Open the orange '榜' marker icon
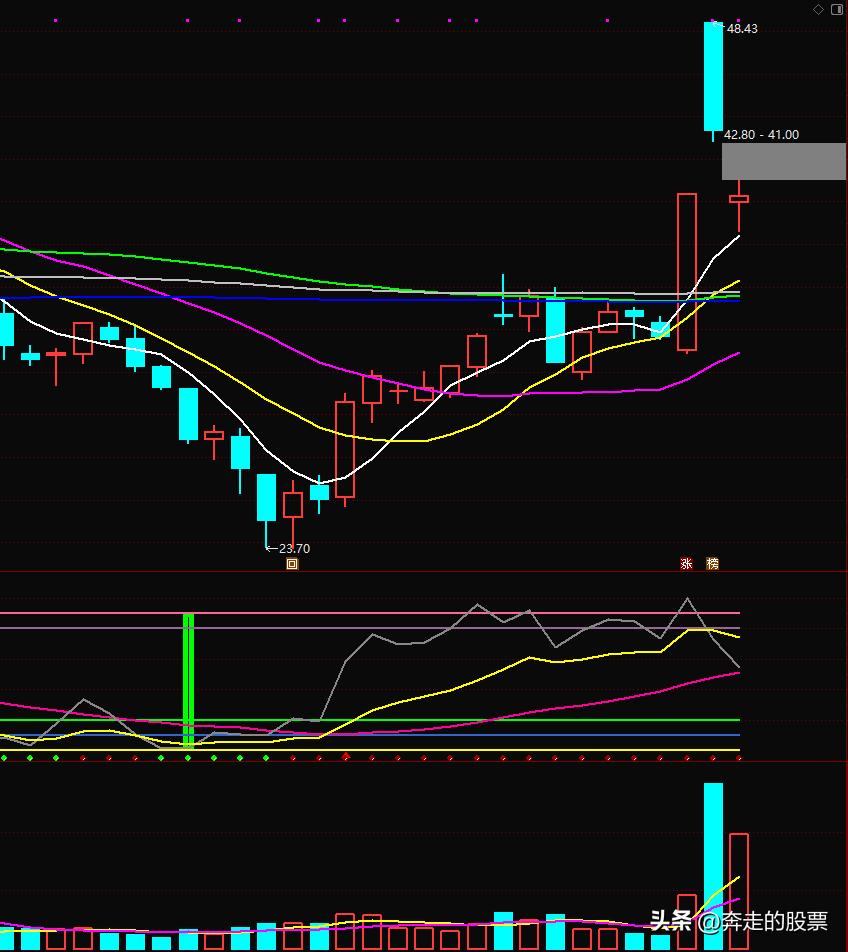This screenshot has width=848, height=952. (712, 564)
